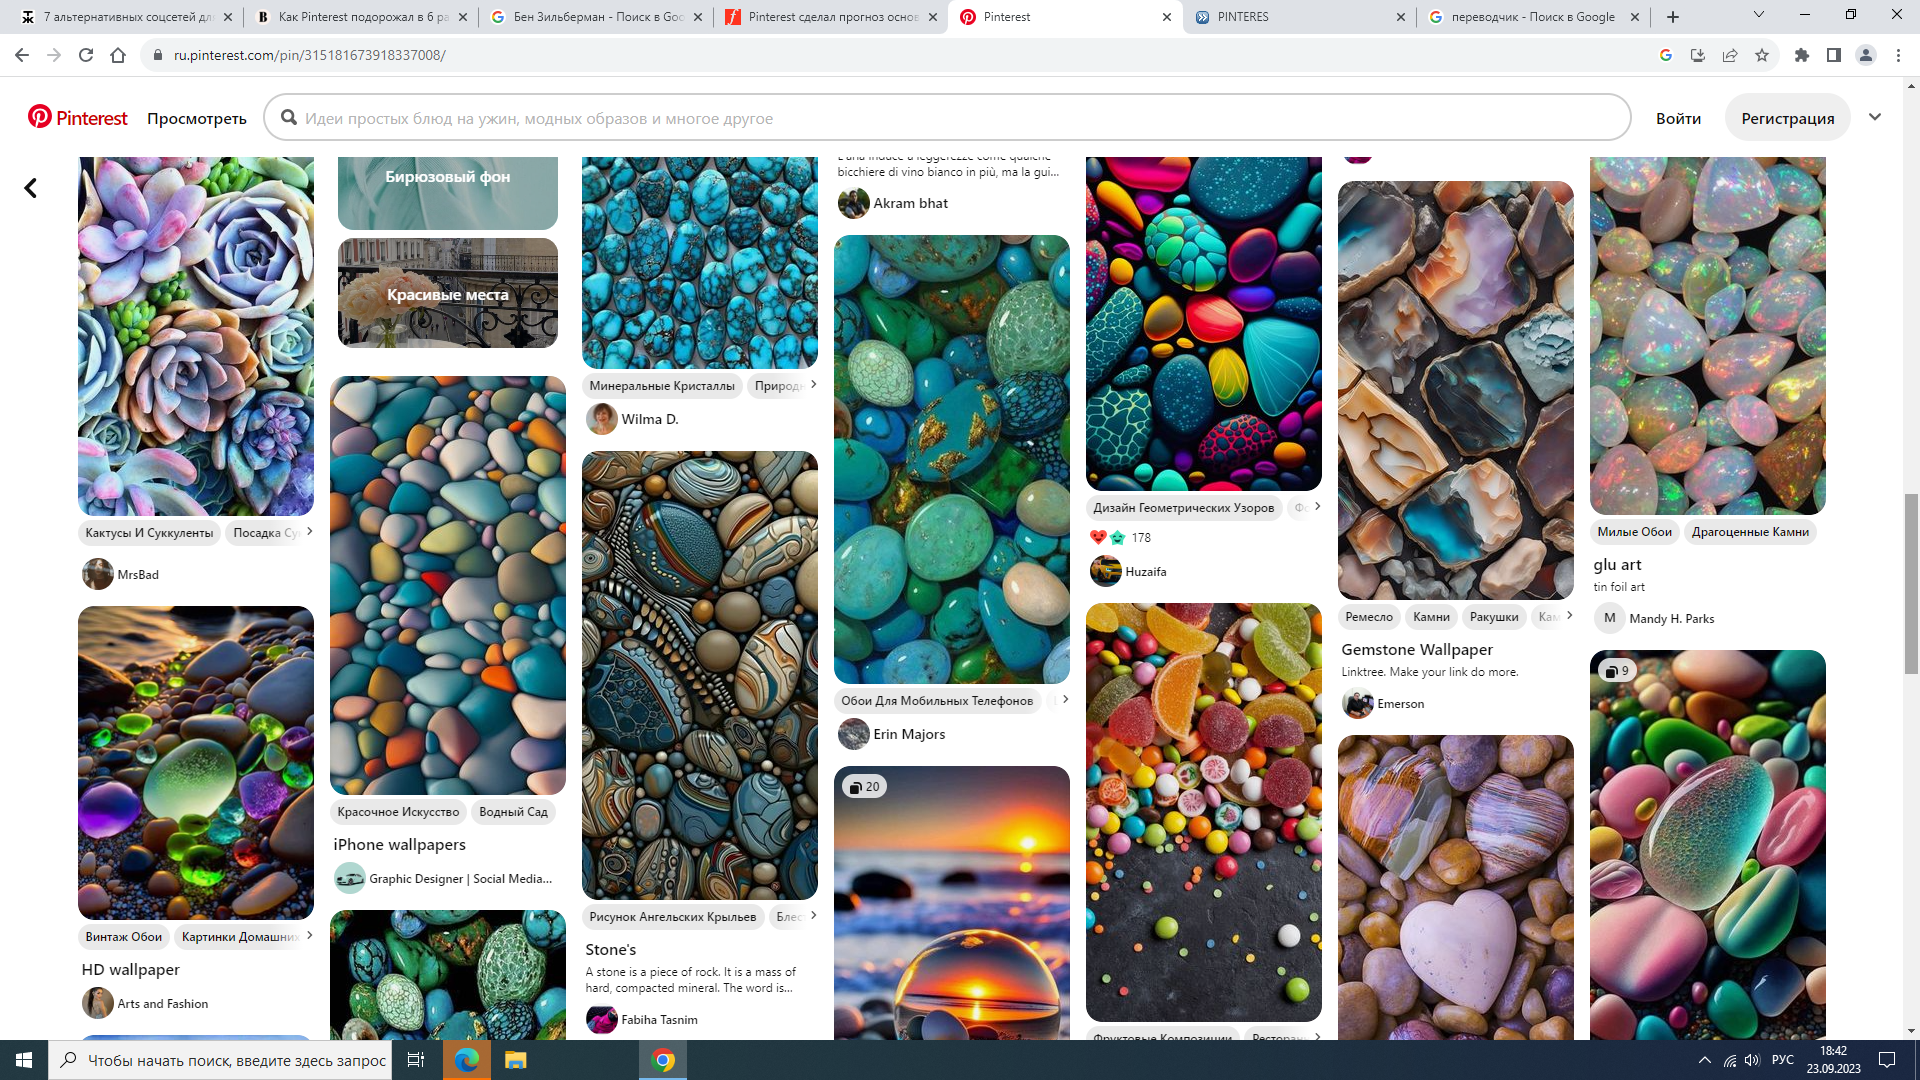Open the succulents pin image
The image size is (1920, 1080).
(196, 336)
